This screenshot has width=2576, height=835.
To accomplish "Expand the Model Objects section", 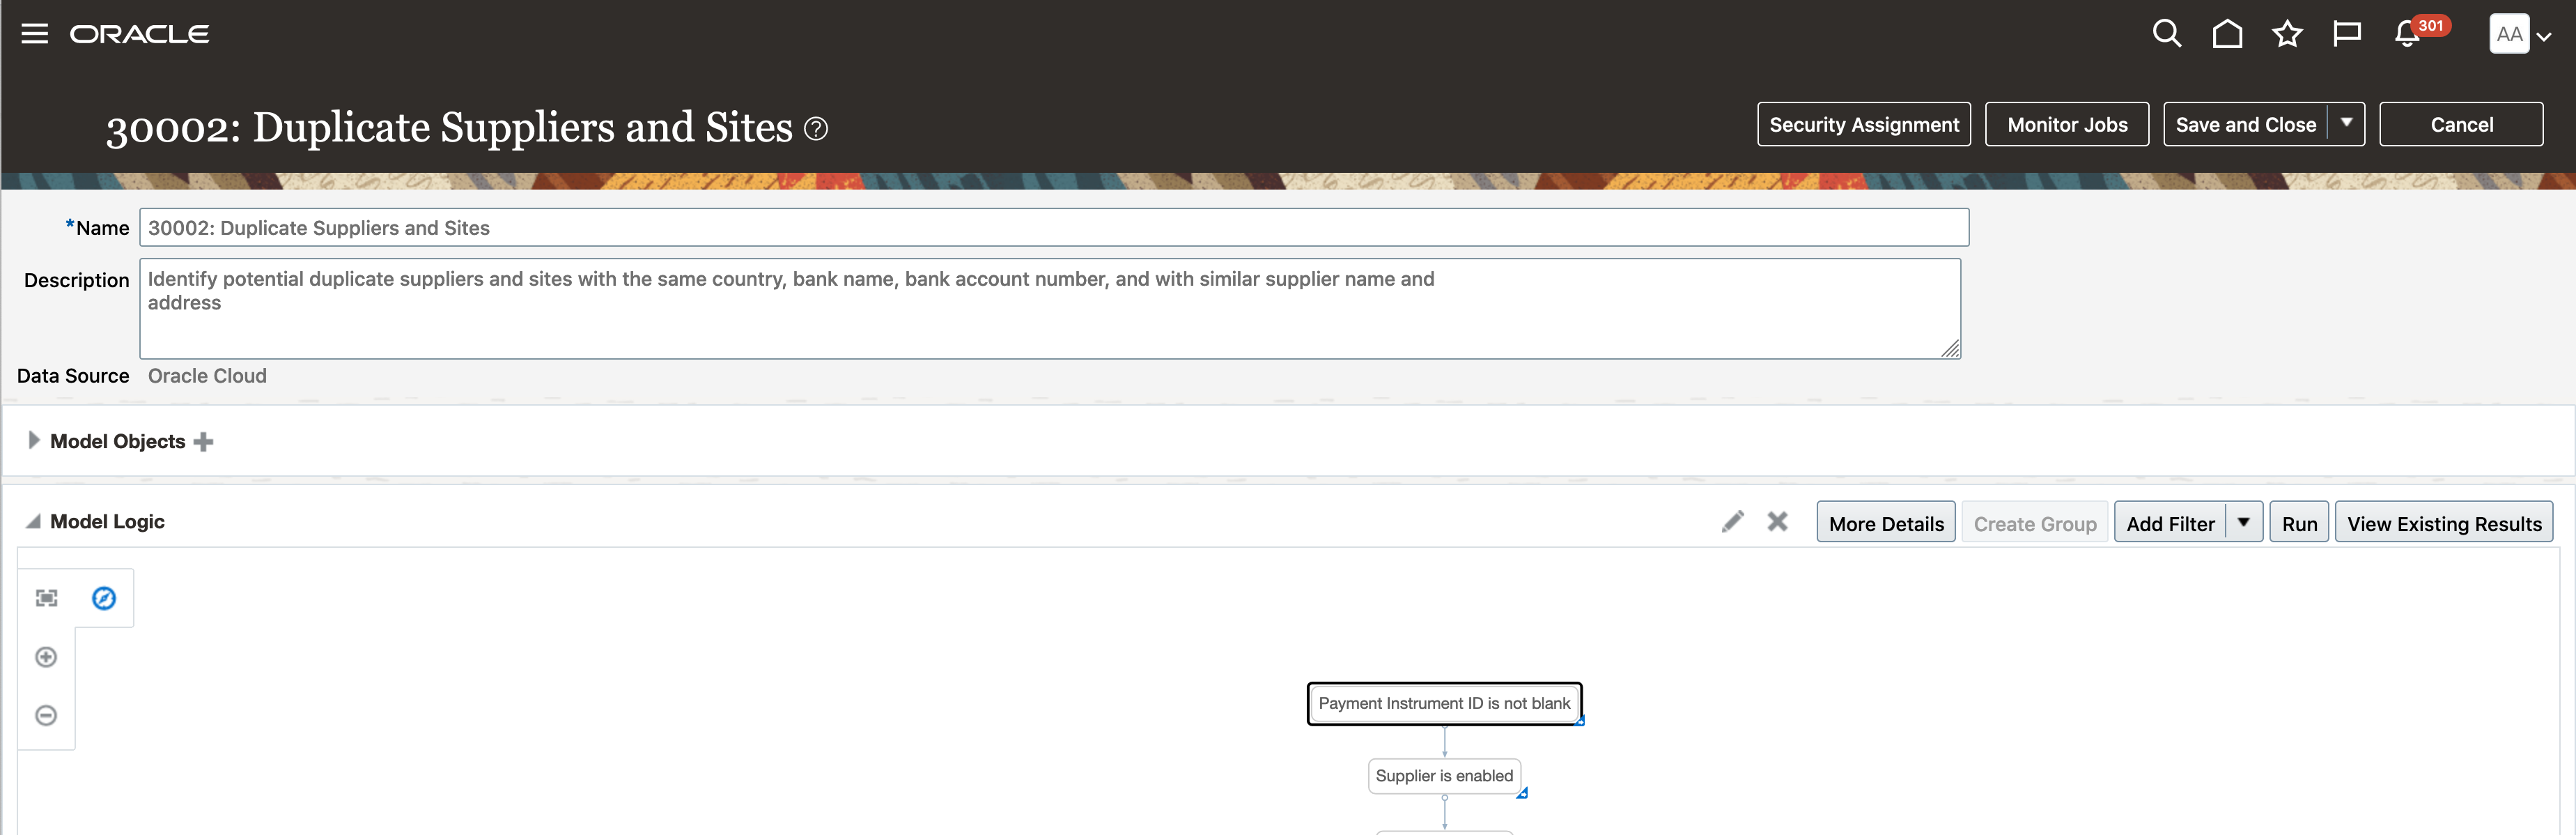I will coord(33,441).
